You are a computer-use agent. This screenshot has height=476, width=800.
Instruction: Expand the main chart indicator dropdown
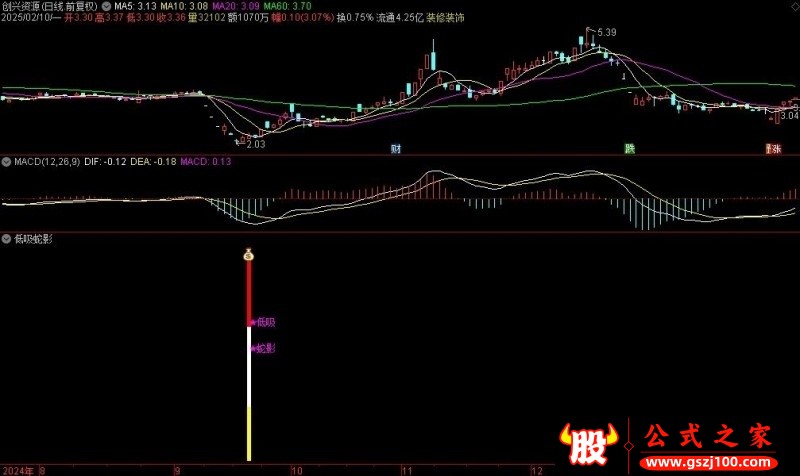click(106, 6)
